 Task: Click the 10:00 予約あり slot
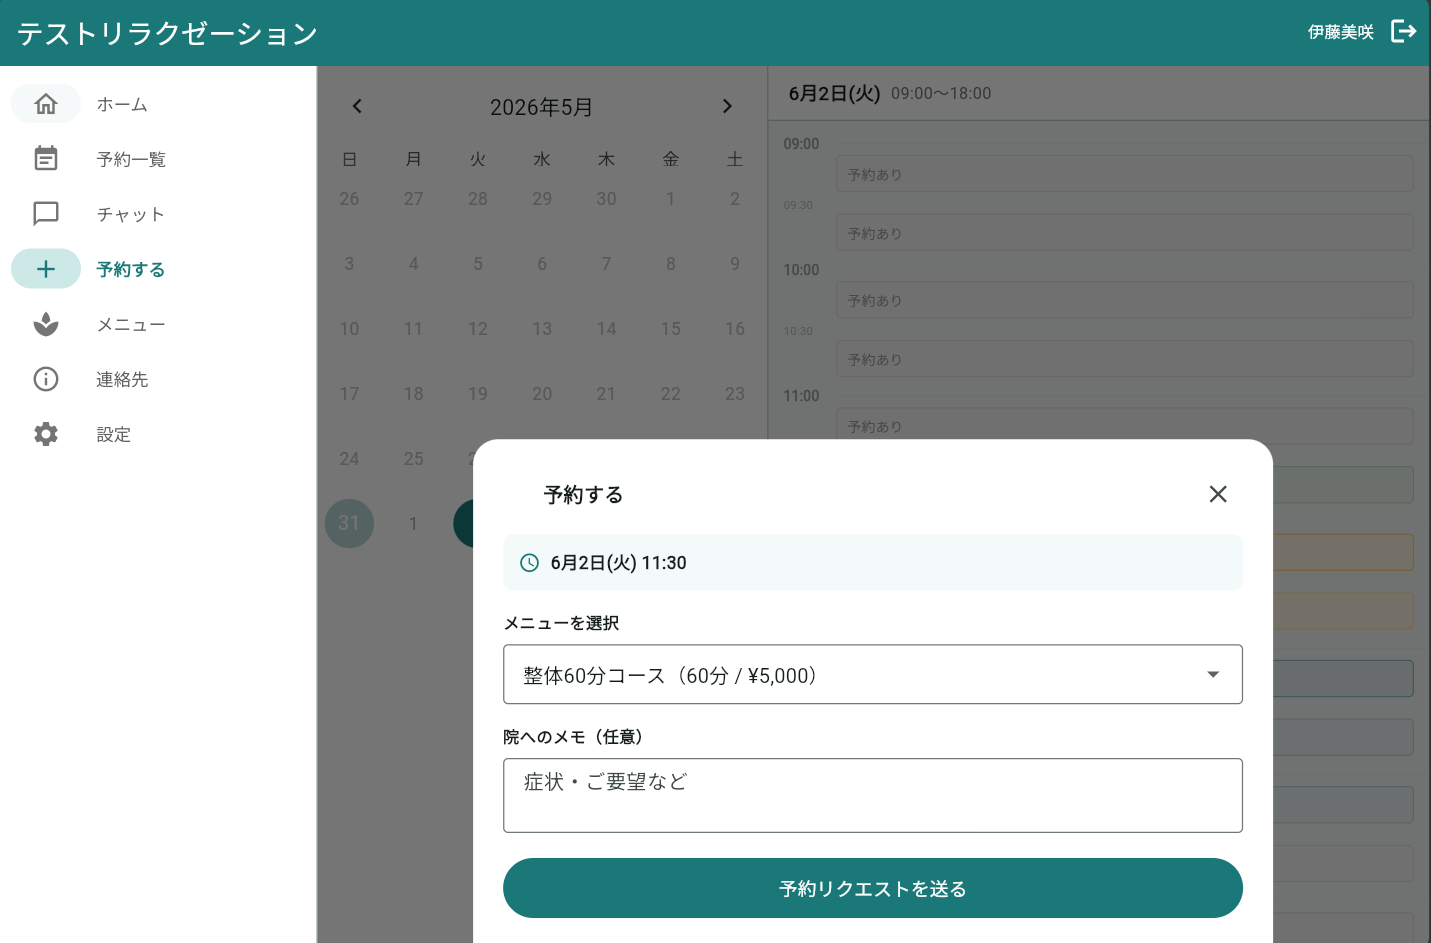tap(1125, 300)
